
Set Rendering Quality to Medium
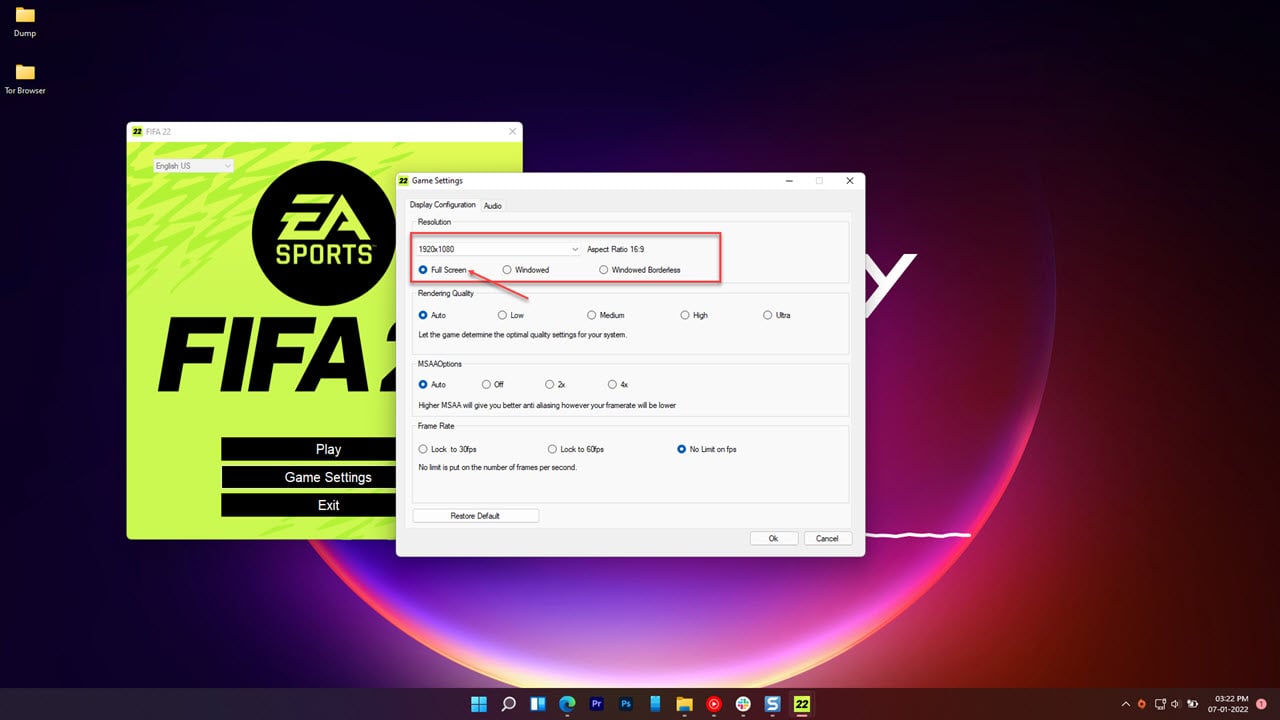(606, 315)
